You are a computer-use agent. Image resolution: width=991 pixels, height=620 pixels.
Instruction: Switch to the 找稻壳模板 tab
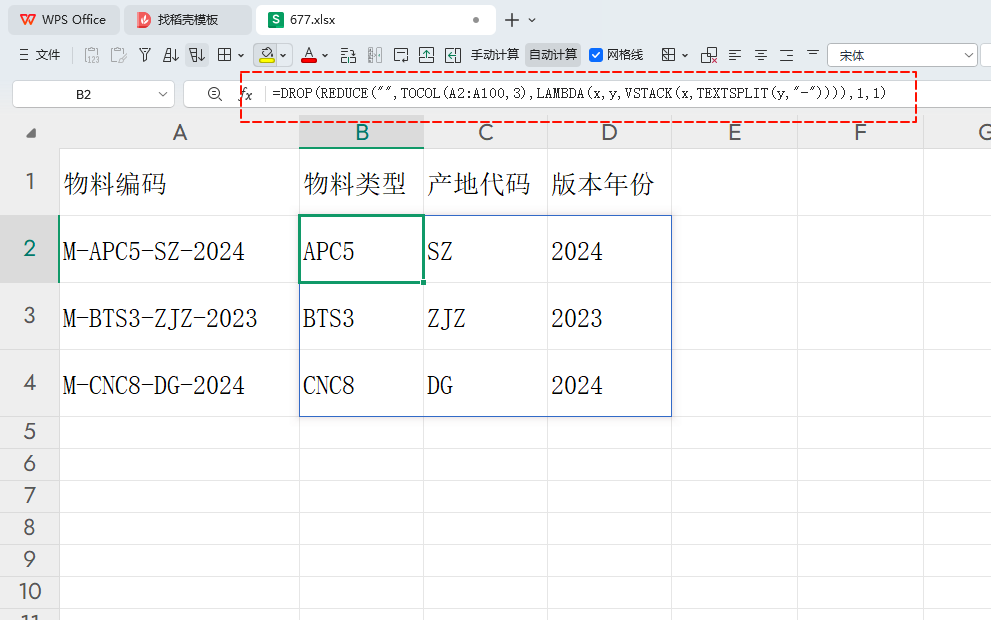[188, 20]
